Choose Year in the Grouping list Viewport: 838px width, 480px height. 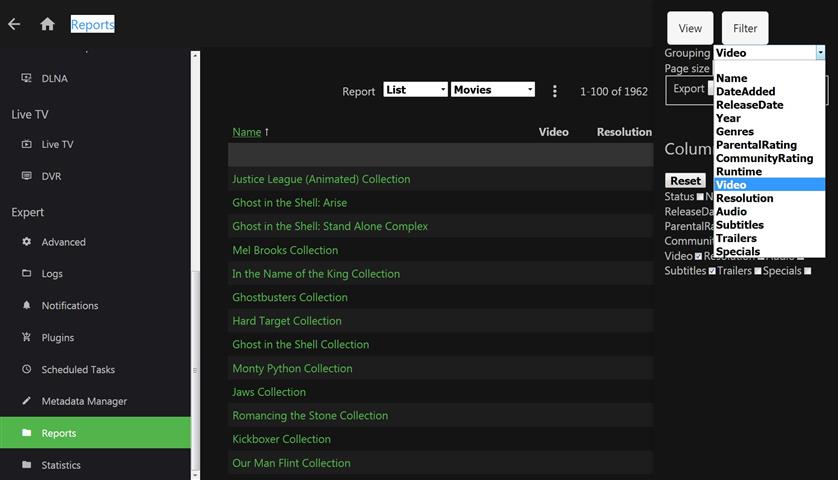pos(769,118)
